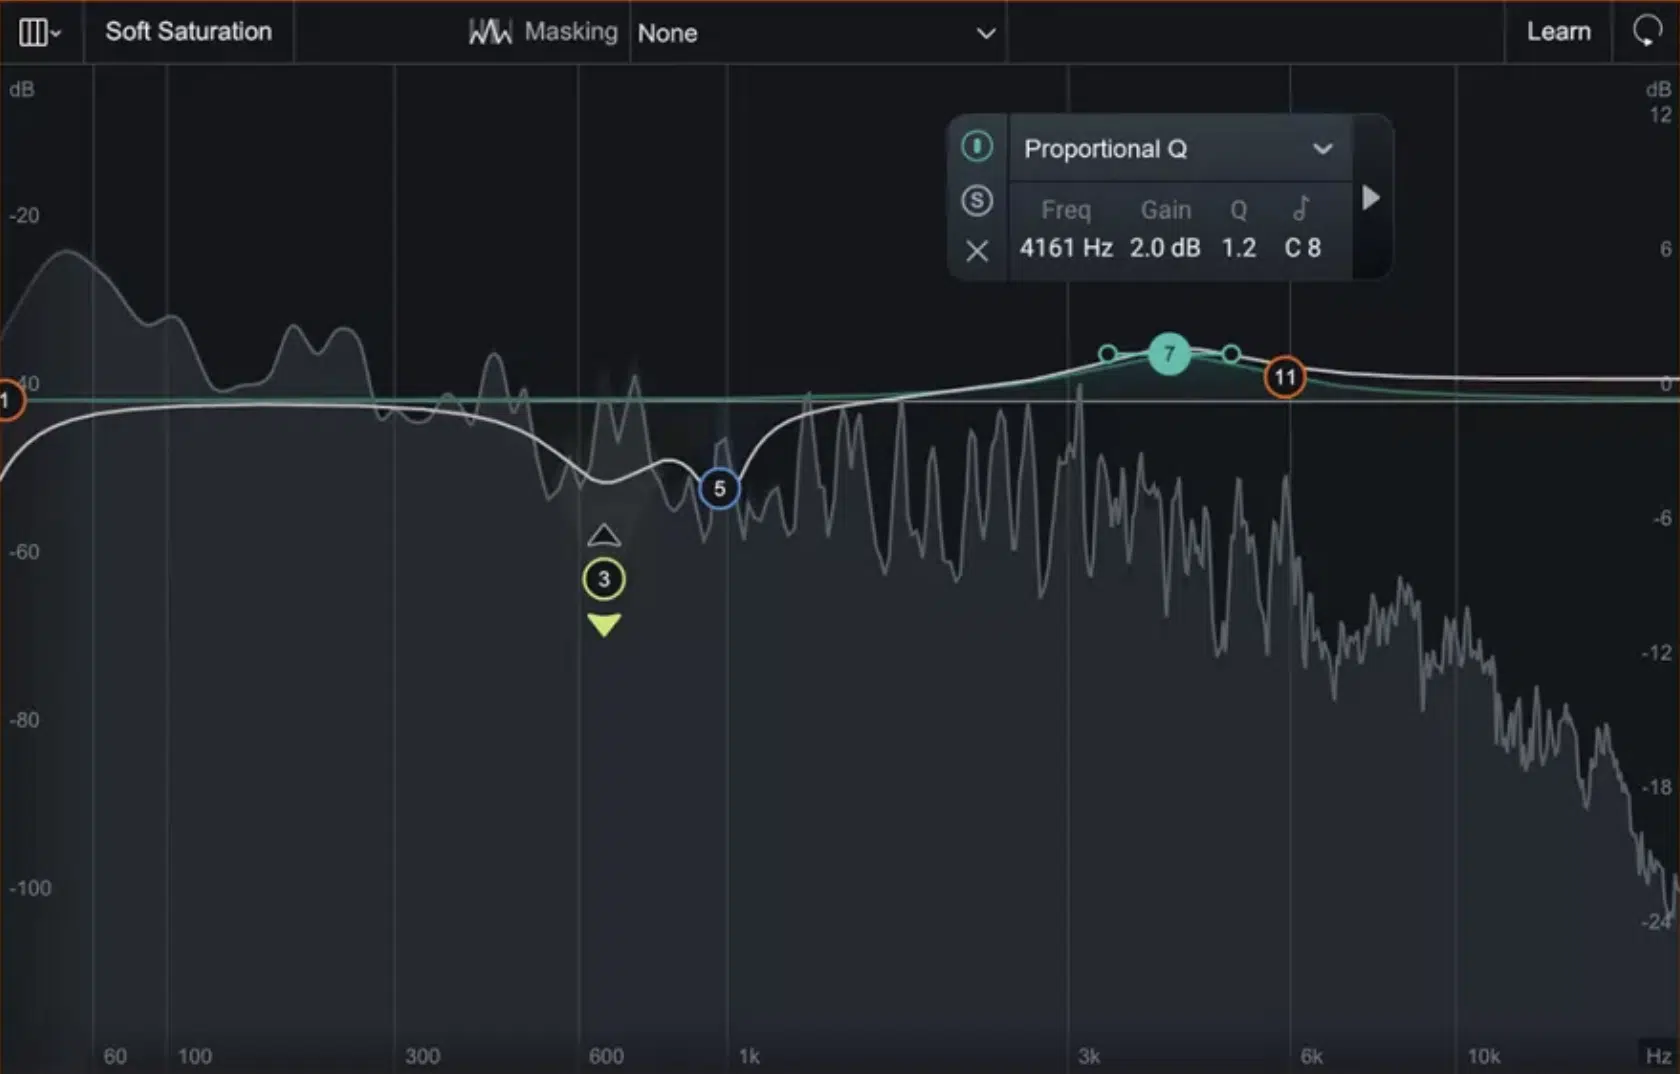Click the yellow down triangle below node 3

coord(604,625)
